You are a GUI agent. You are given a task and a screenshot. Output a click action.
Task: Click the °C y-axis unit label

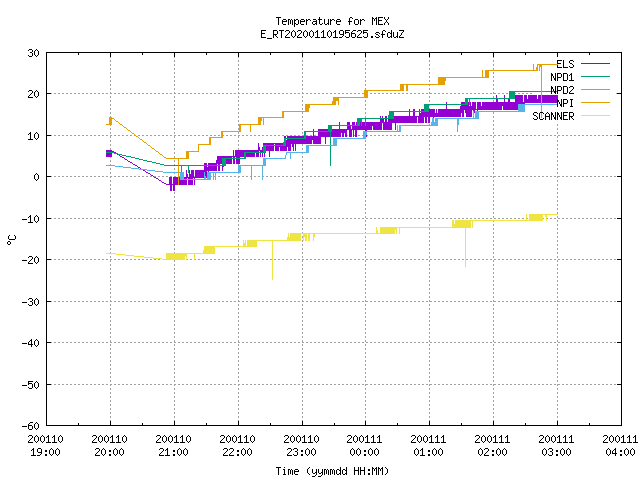pos(11,240)
